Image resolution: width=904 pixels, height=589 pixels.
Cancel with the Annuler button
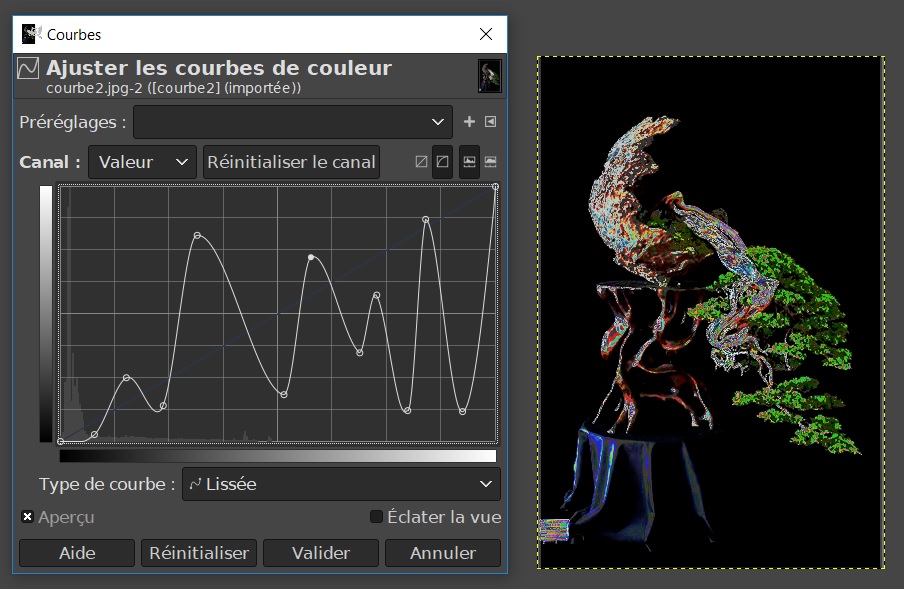click(x=443, y=553)
